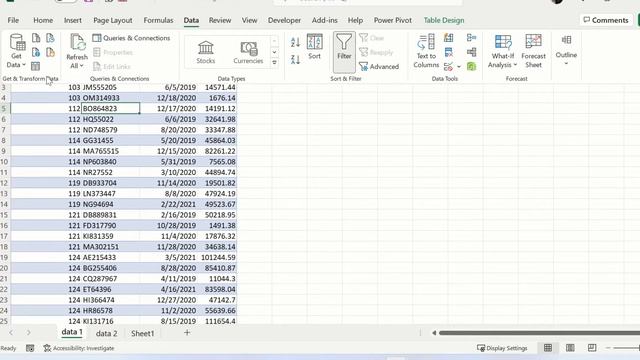Image resolution: width=640 pixels, height=360 pixels.
Task: Open the Table Design tab
Action: click(444, 20)
